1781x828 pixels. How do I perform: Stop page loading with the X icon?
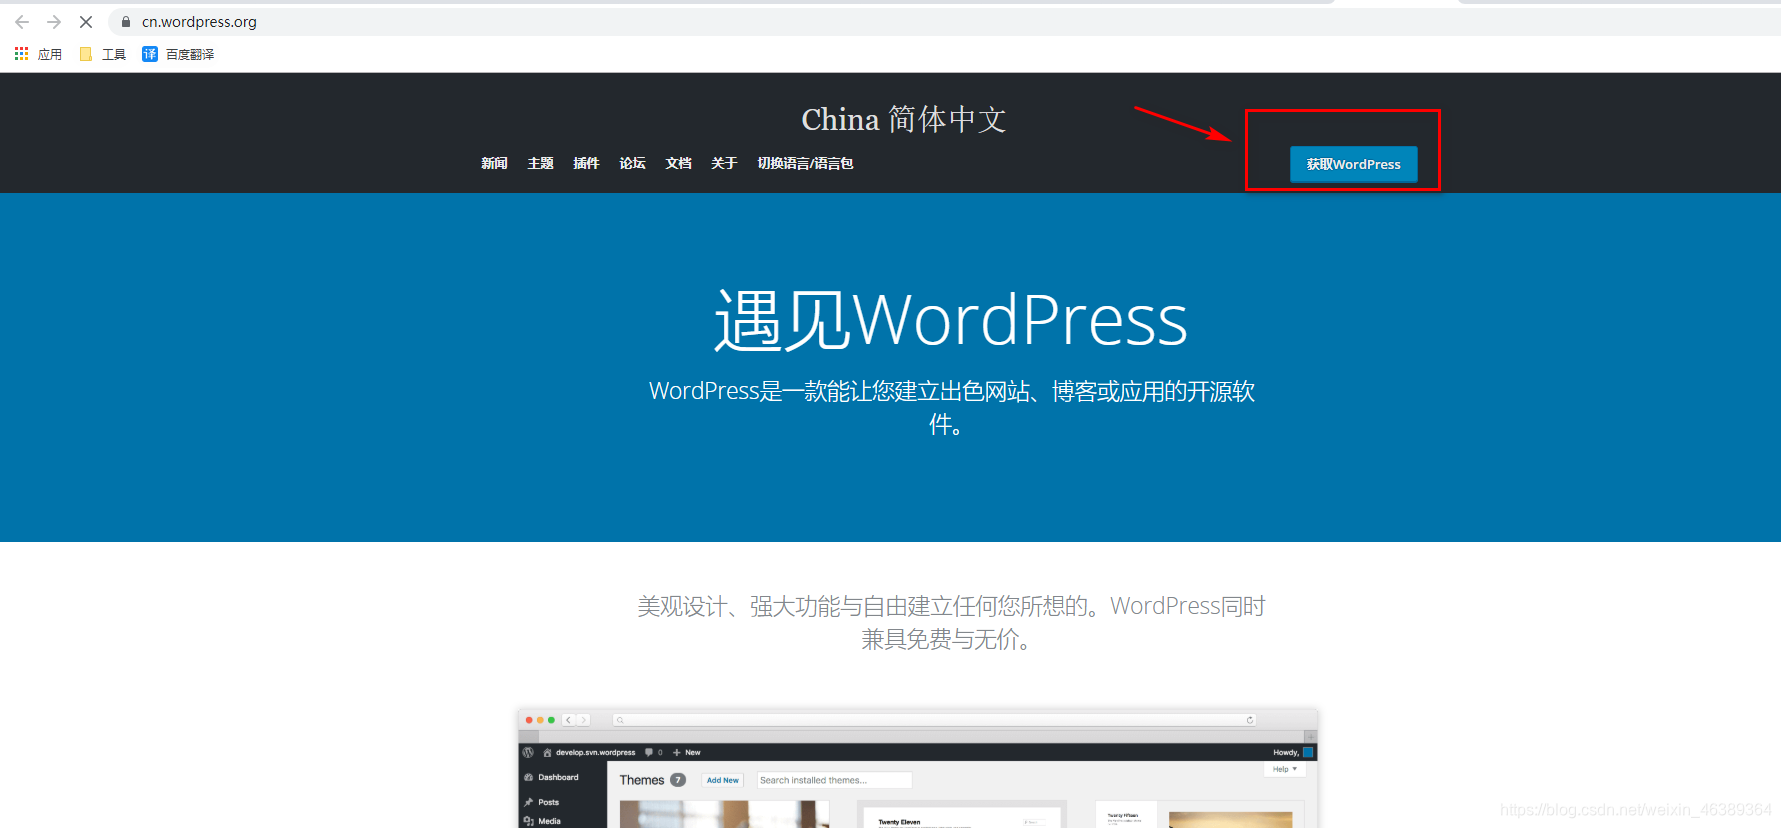click(86, 22)
